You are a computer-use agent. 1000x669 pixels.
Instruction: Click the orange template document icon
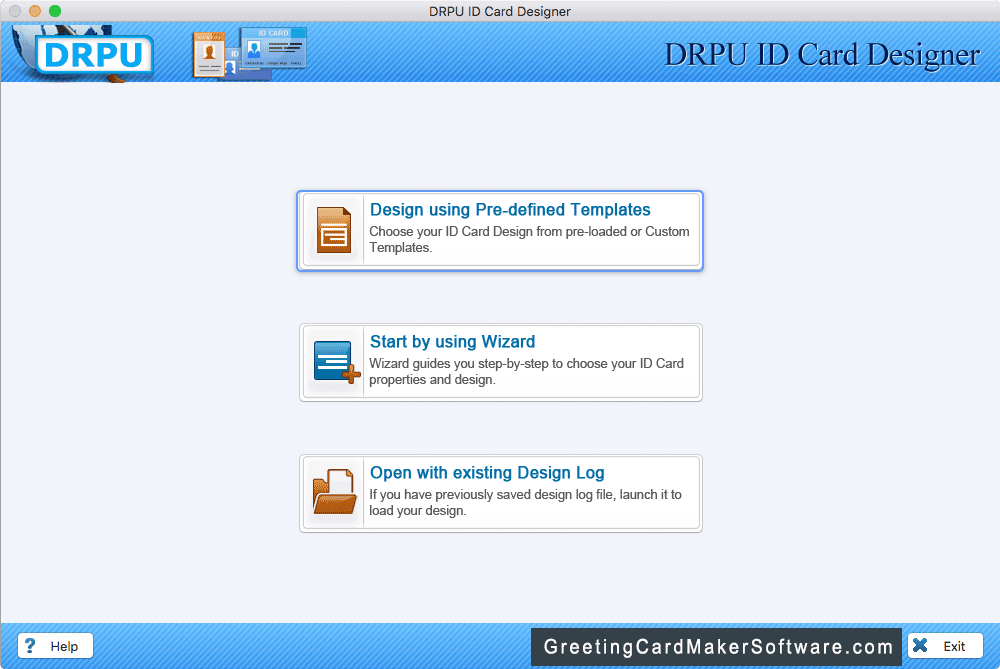[334, 230]
